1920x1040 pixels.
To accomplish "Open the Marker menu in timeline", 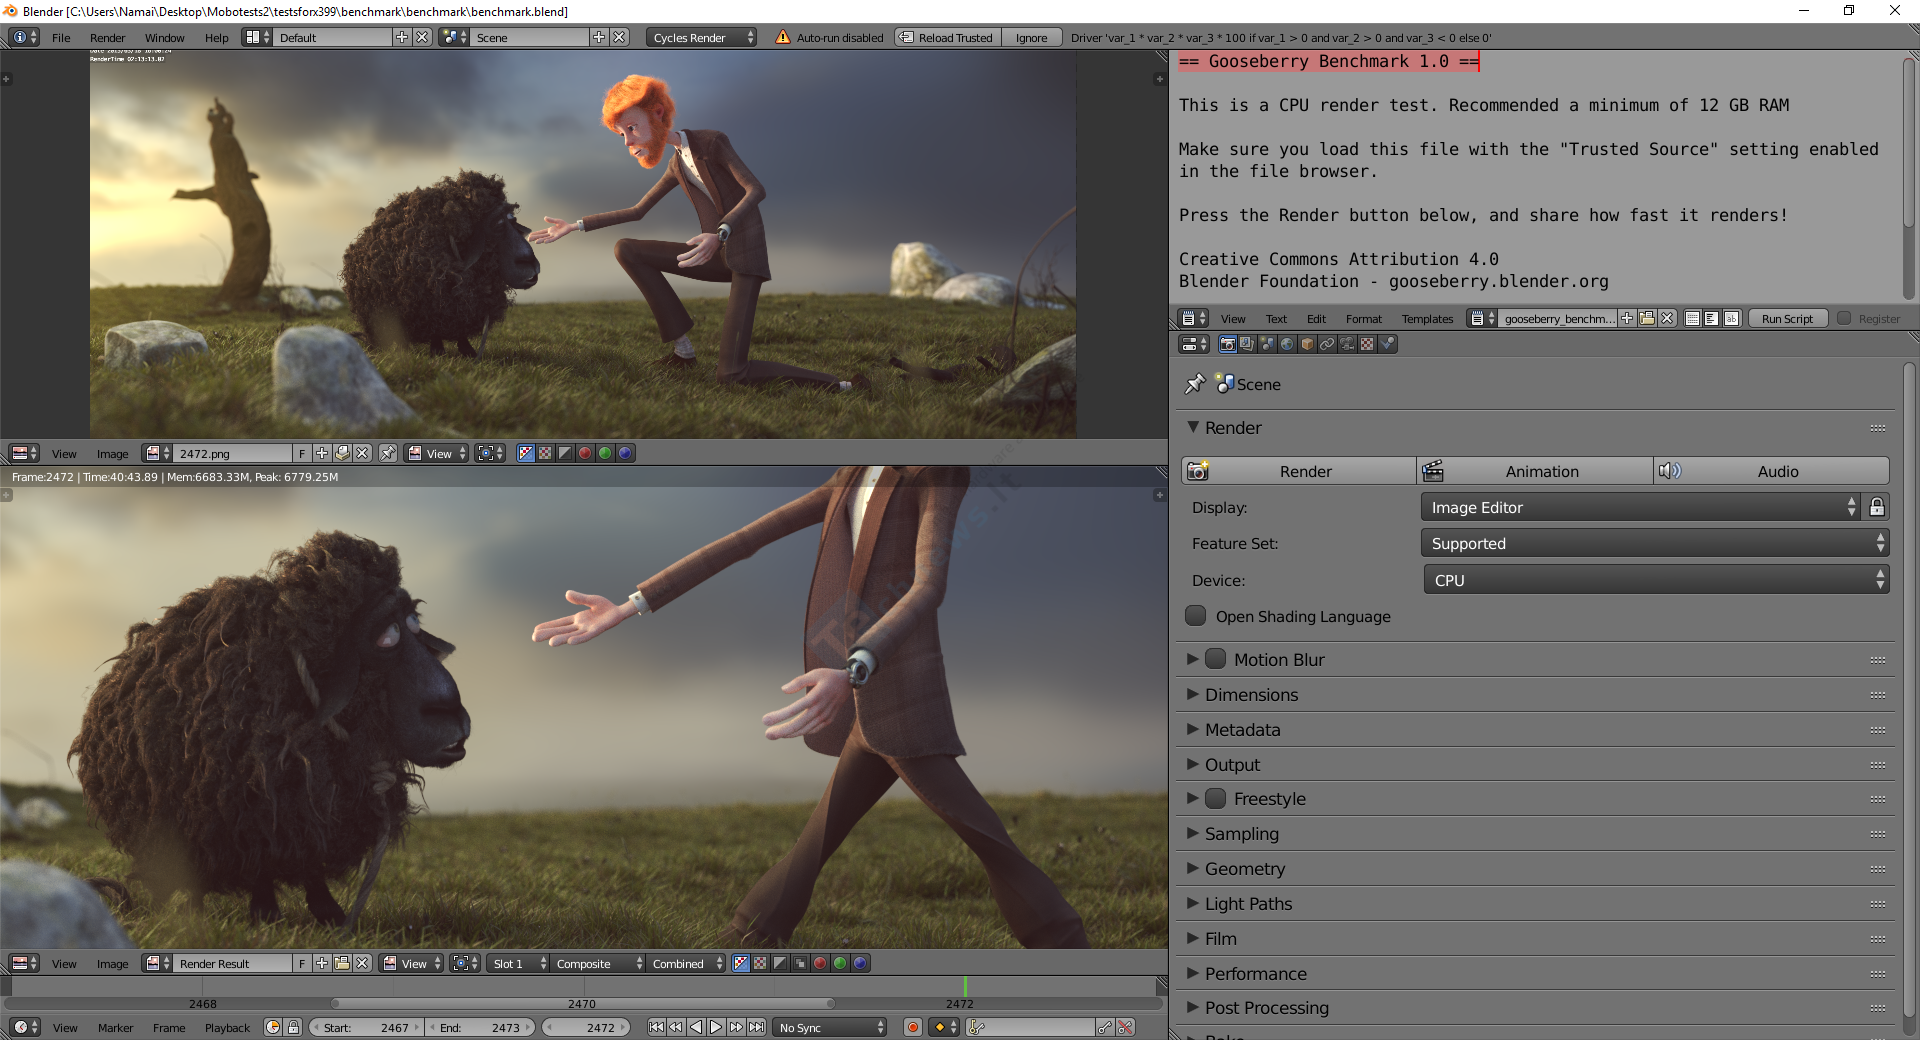I will click(115, 1027).
